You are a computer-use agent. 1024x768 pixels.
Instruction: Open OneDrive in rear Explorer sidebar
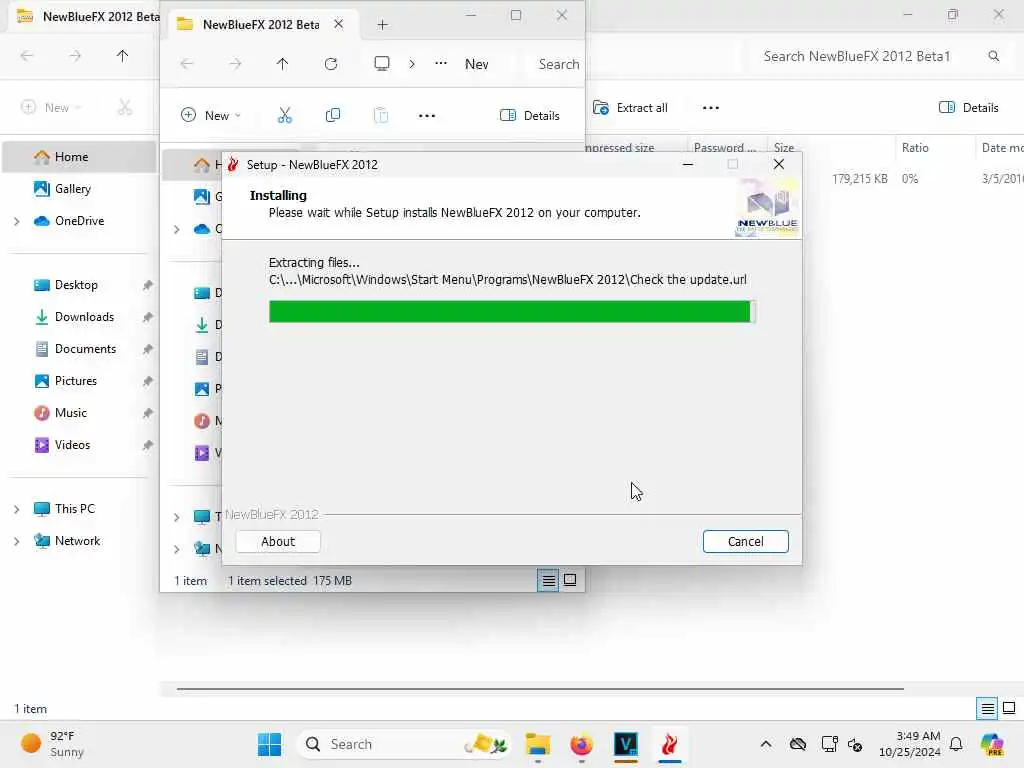pyautogui.click(x=79, y=221)
